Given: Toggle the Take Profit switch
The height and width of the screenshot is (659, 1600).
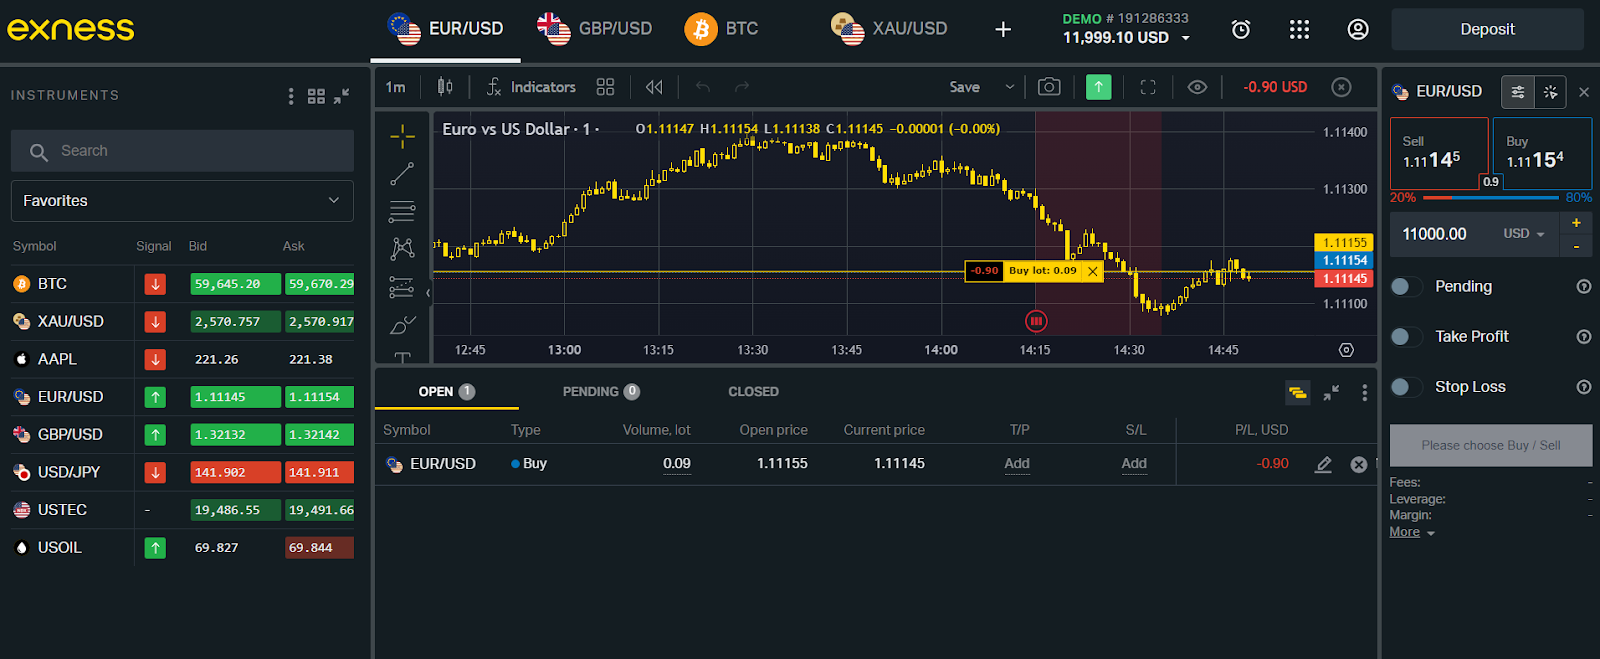Looking at the screenshot, I should coord(1406,337).
